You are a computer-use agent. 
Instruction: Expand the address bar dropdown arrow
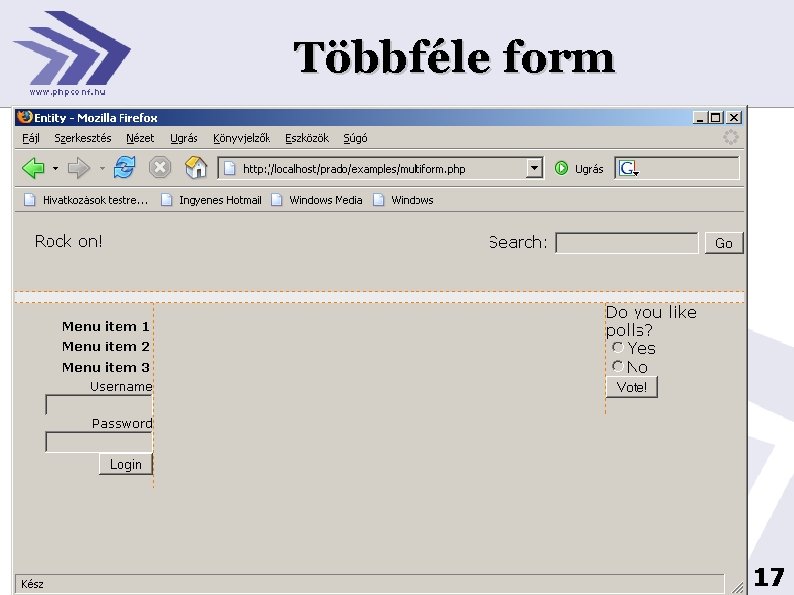pyautogui.click(x=534, y=168)
